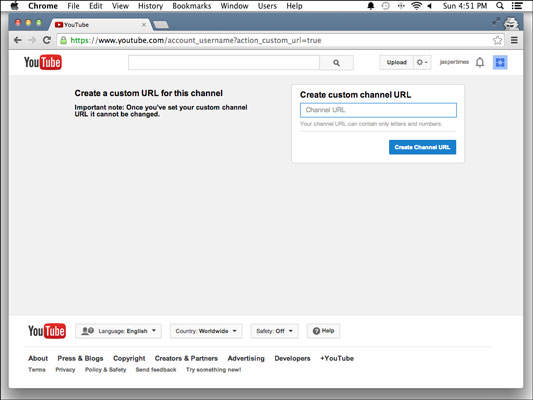This screenshot has height=400, width=533.
Task: Click the footer YouTube logo
Action: click(47, 331)
